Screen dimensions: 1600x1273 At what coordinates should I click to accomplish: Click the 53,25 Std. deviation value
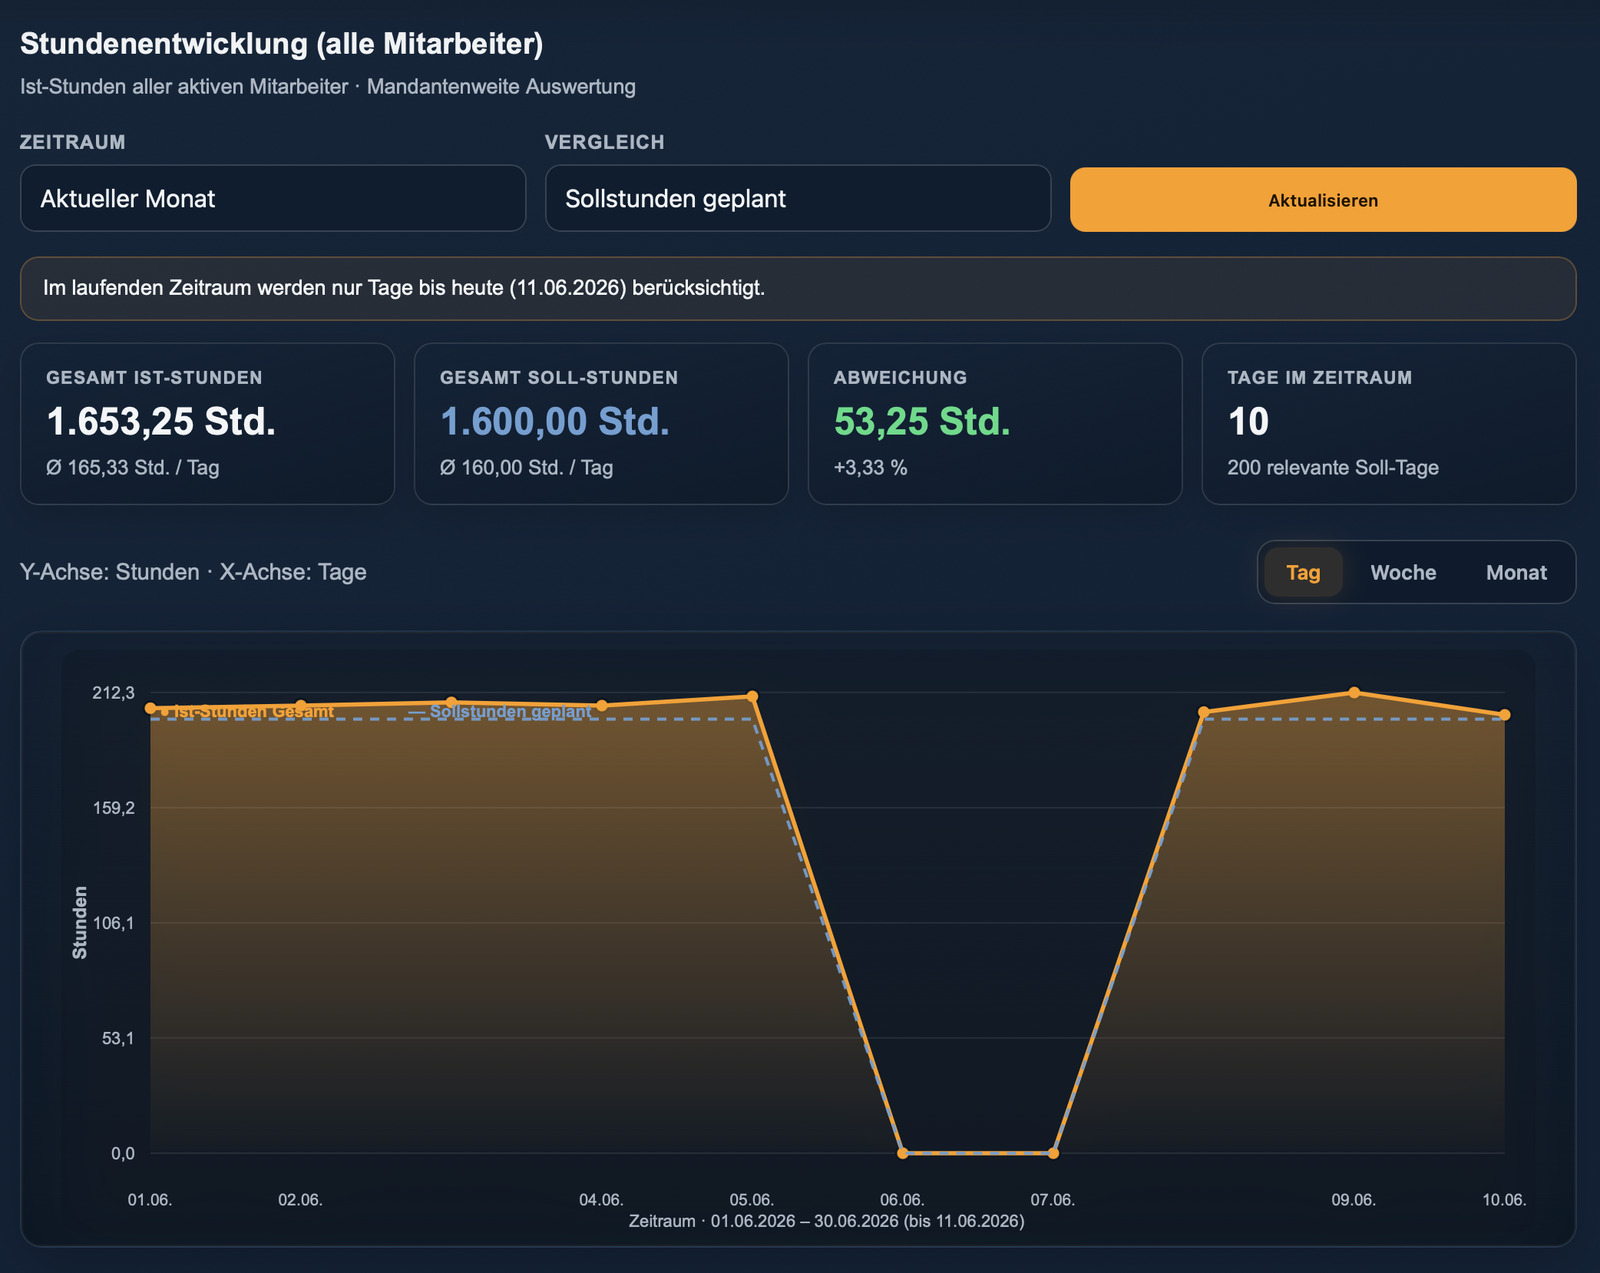(922, 422)
